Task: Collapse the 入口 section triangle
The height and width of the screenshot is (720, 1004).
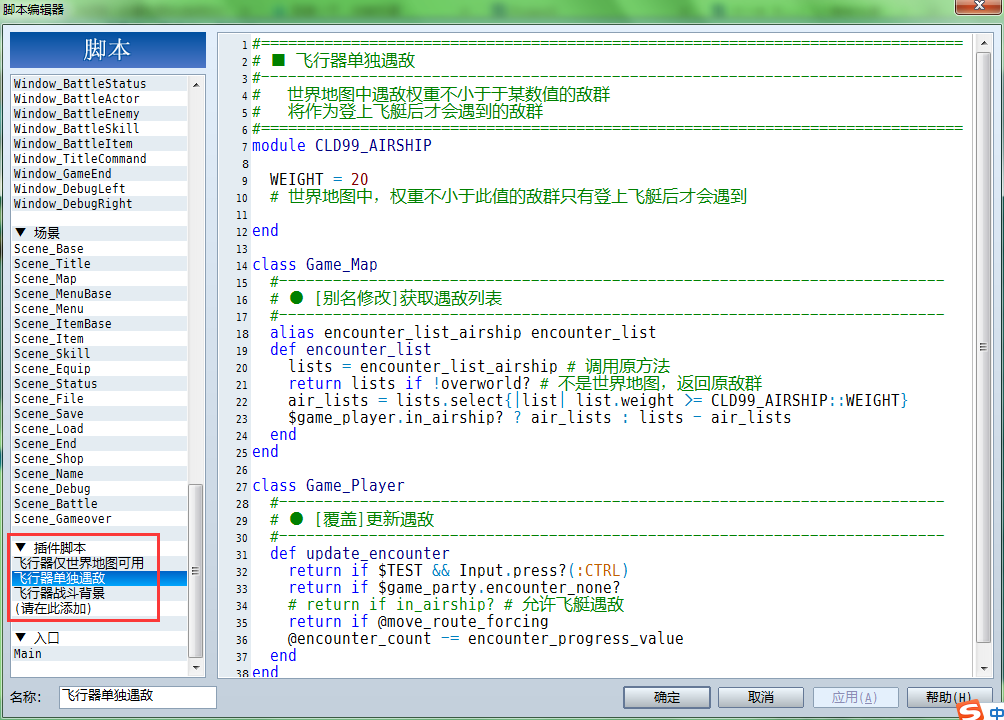Action: (20, 637)
